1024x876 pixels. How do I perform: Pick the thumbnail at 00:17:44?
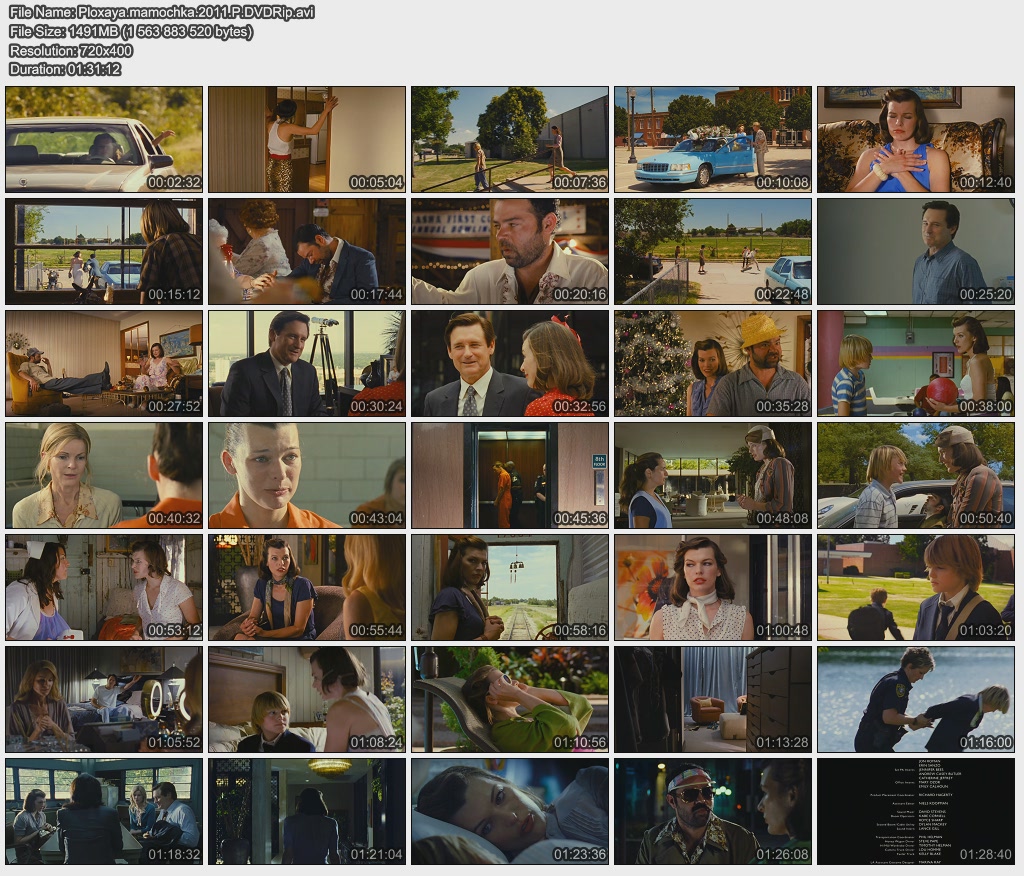pyautogui.click(x=307, y=251)
